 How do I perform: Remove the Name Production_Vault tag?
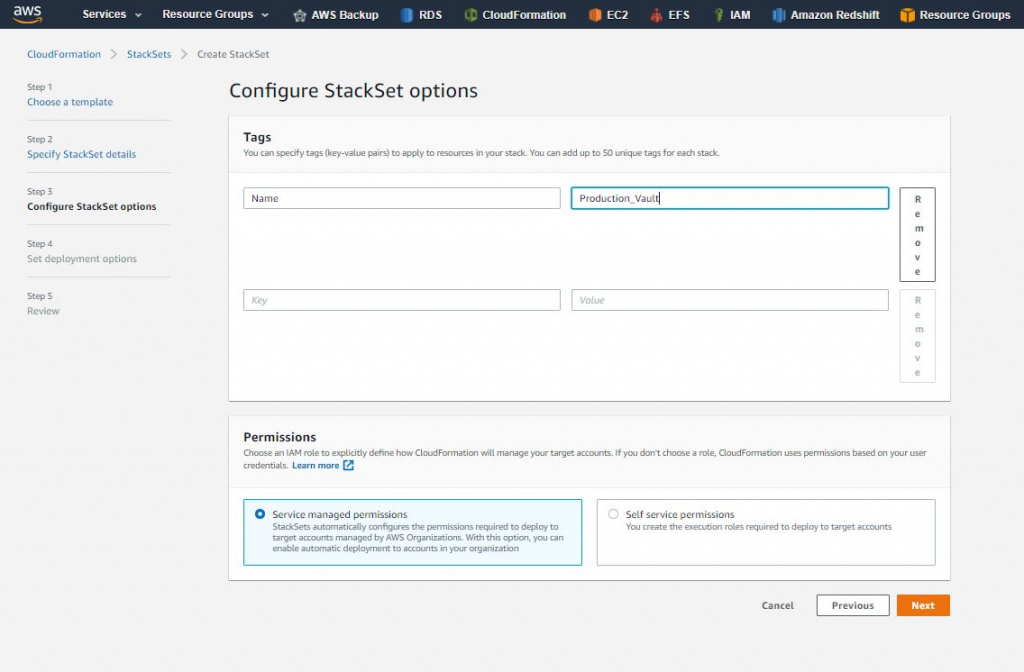[917, 234]
